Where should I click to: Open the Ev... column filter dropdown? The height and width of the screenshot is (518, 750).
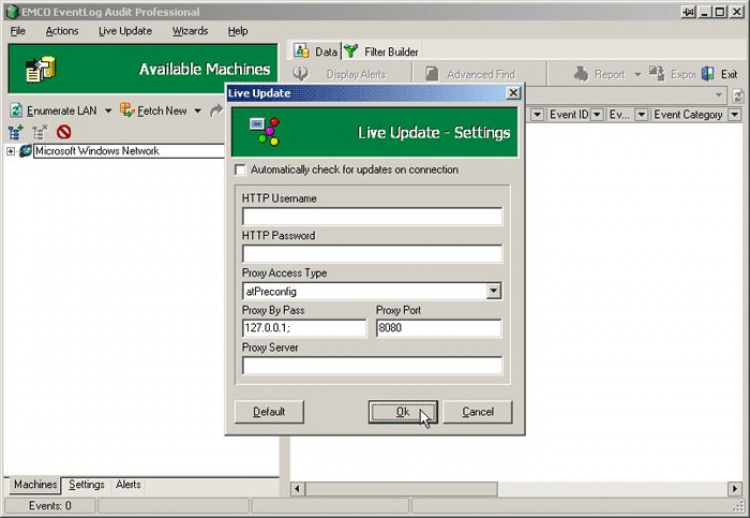pyautogui.click(x=641, y=114)
